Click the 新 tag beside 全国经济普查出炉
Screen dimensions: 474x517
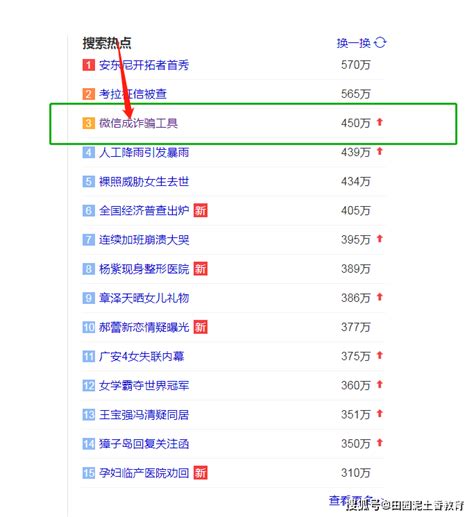point(200,210)
